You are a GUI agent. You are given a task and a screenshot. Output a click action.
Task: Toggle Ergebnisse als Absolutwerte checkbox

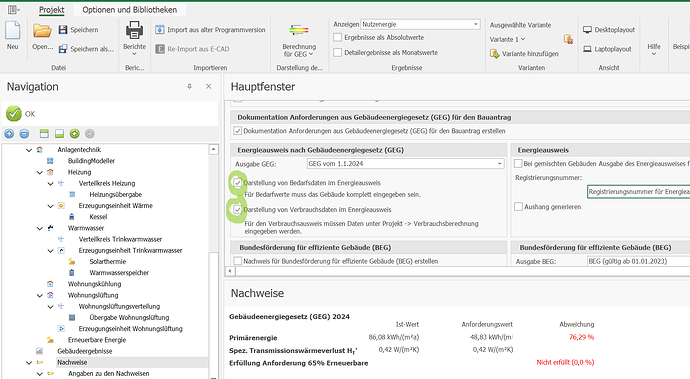pos(338,37)
